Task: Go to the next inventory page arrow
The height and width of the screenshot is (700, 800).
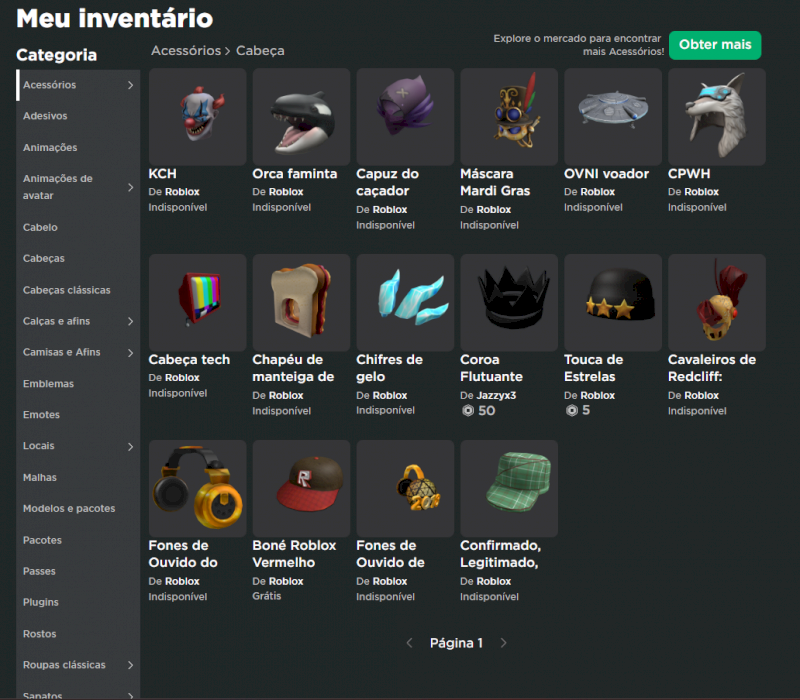Action: [x=504, y=643]
